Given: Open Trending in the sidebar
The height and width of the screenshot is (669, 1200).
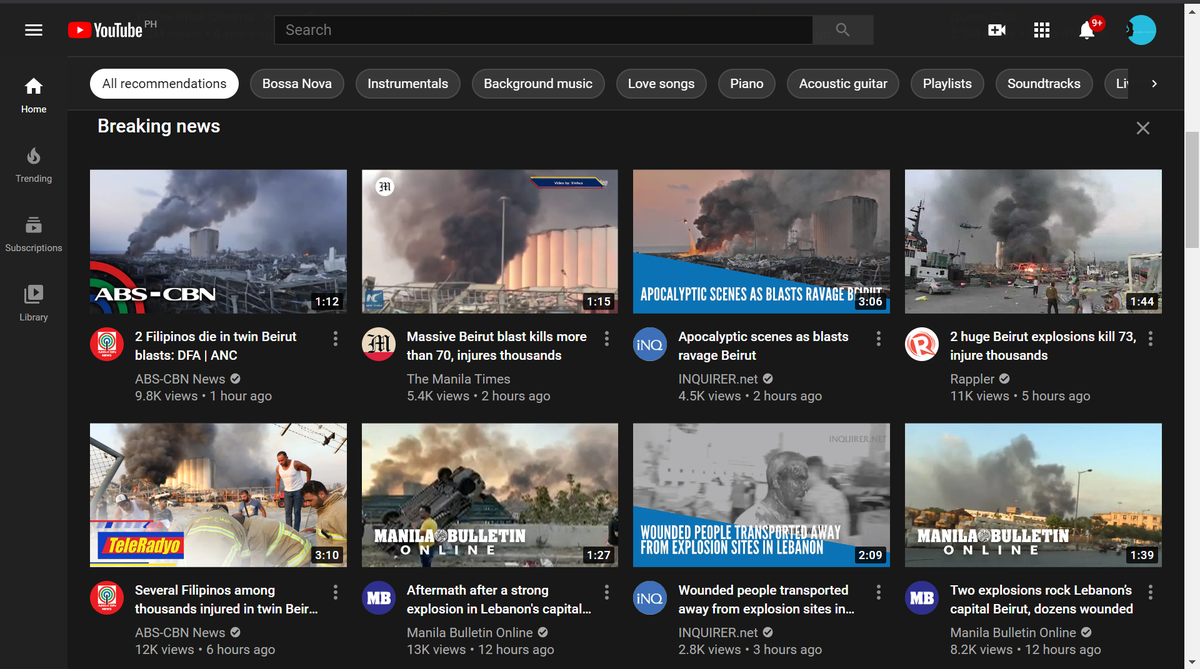Looking at the screenshot, I should (34, 165).
